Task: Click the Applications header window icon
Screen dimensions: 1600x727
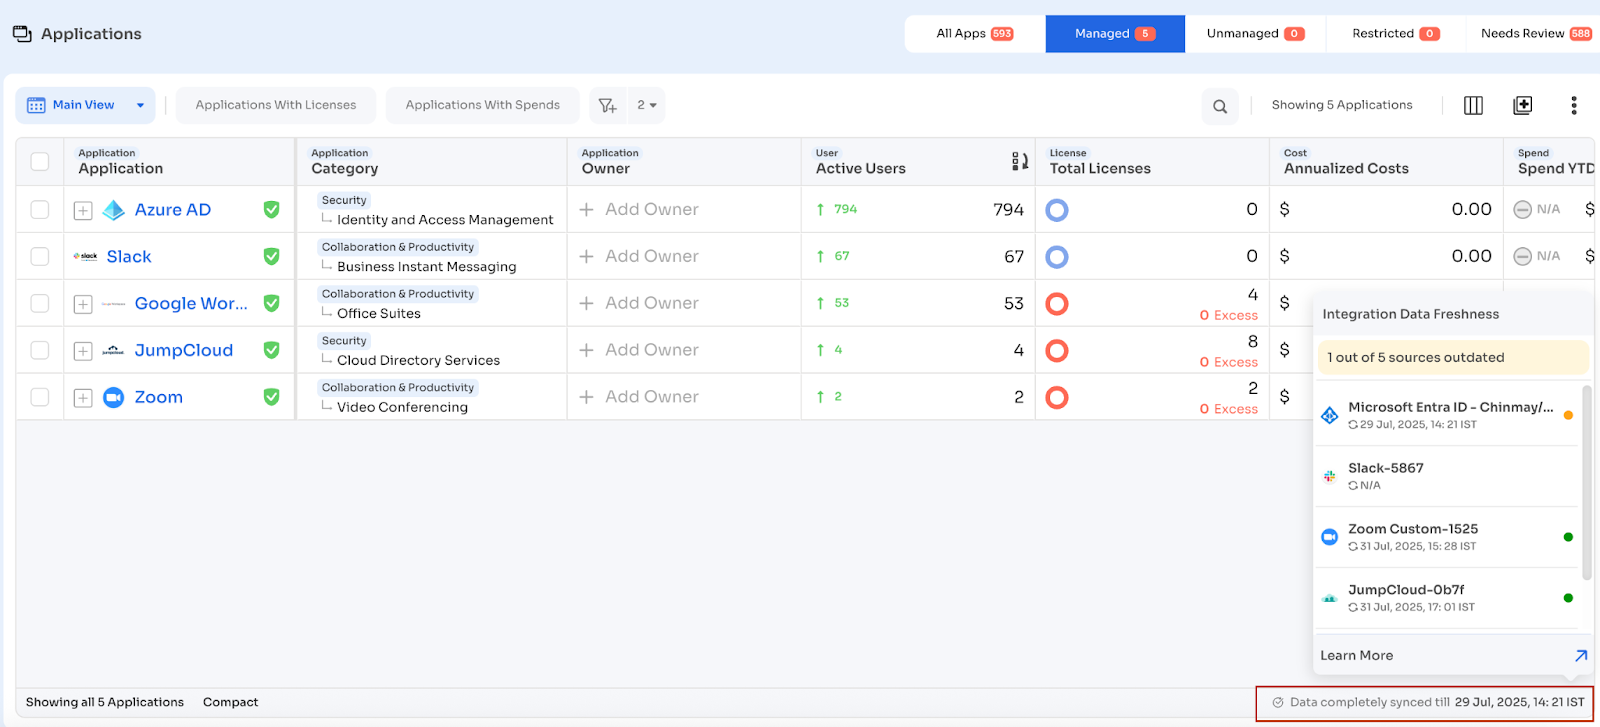Action: [x=22, y=34]
